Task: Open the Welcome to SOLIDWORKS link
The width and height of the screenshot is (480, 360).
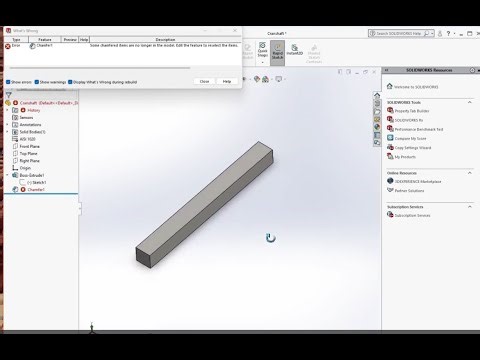Action: [416, 87]
